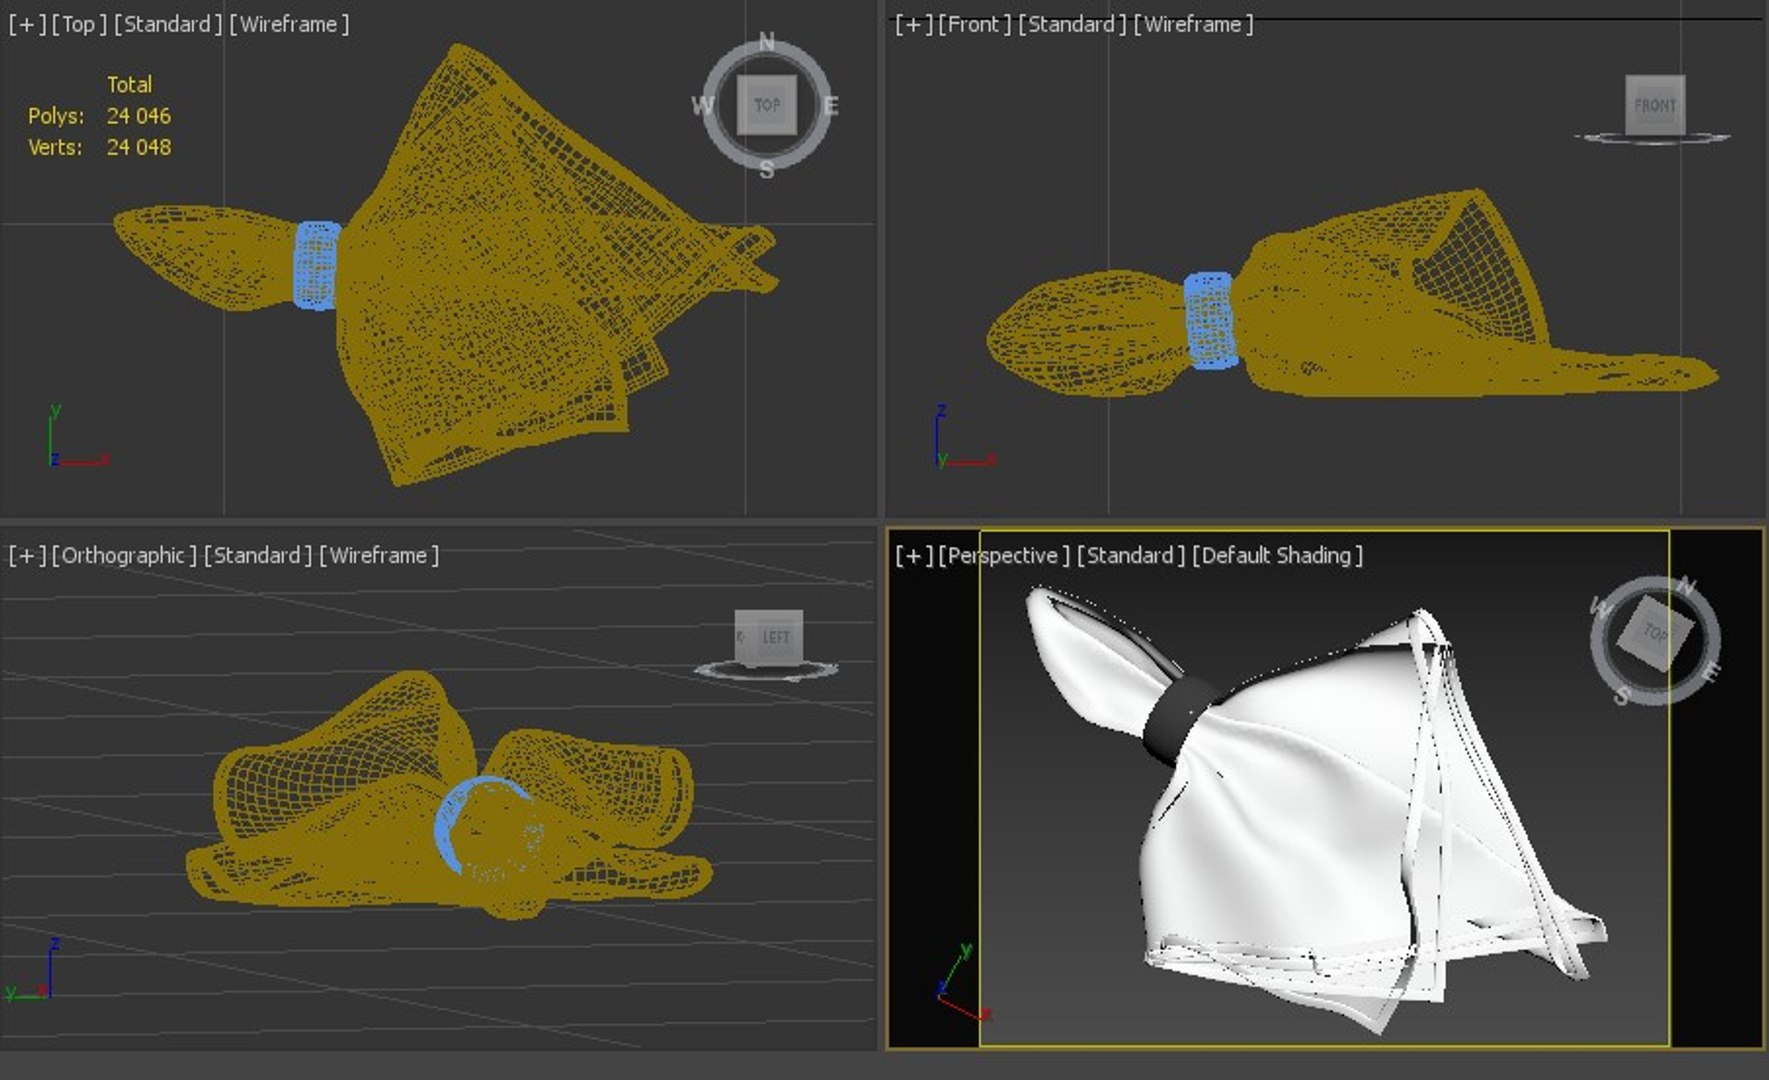Screen dimensions: 1769x1080
Task: Click the compass ring under Front ViewCube
Action: point(1652,139)
